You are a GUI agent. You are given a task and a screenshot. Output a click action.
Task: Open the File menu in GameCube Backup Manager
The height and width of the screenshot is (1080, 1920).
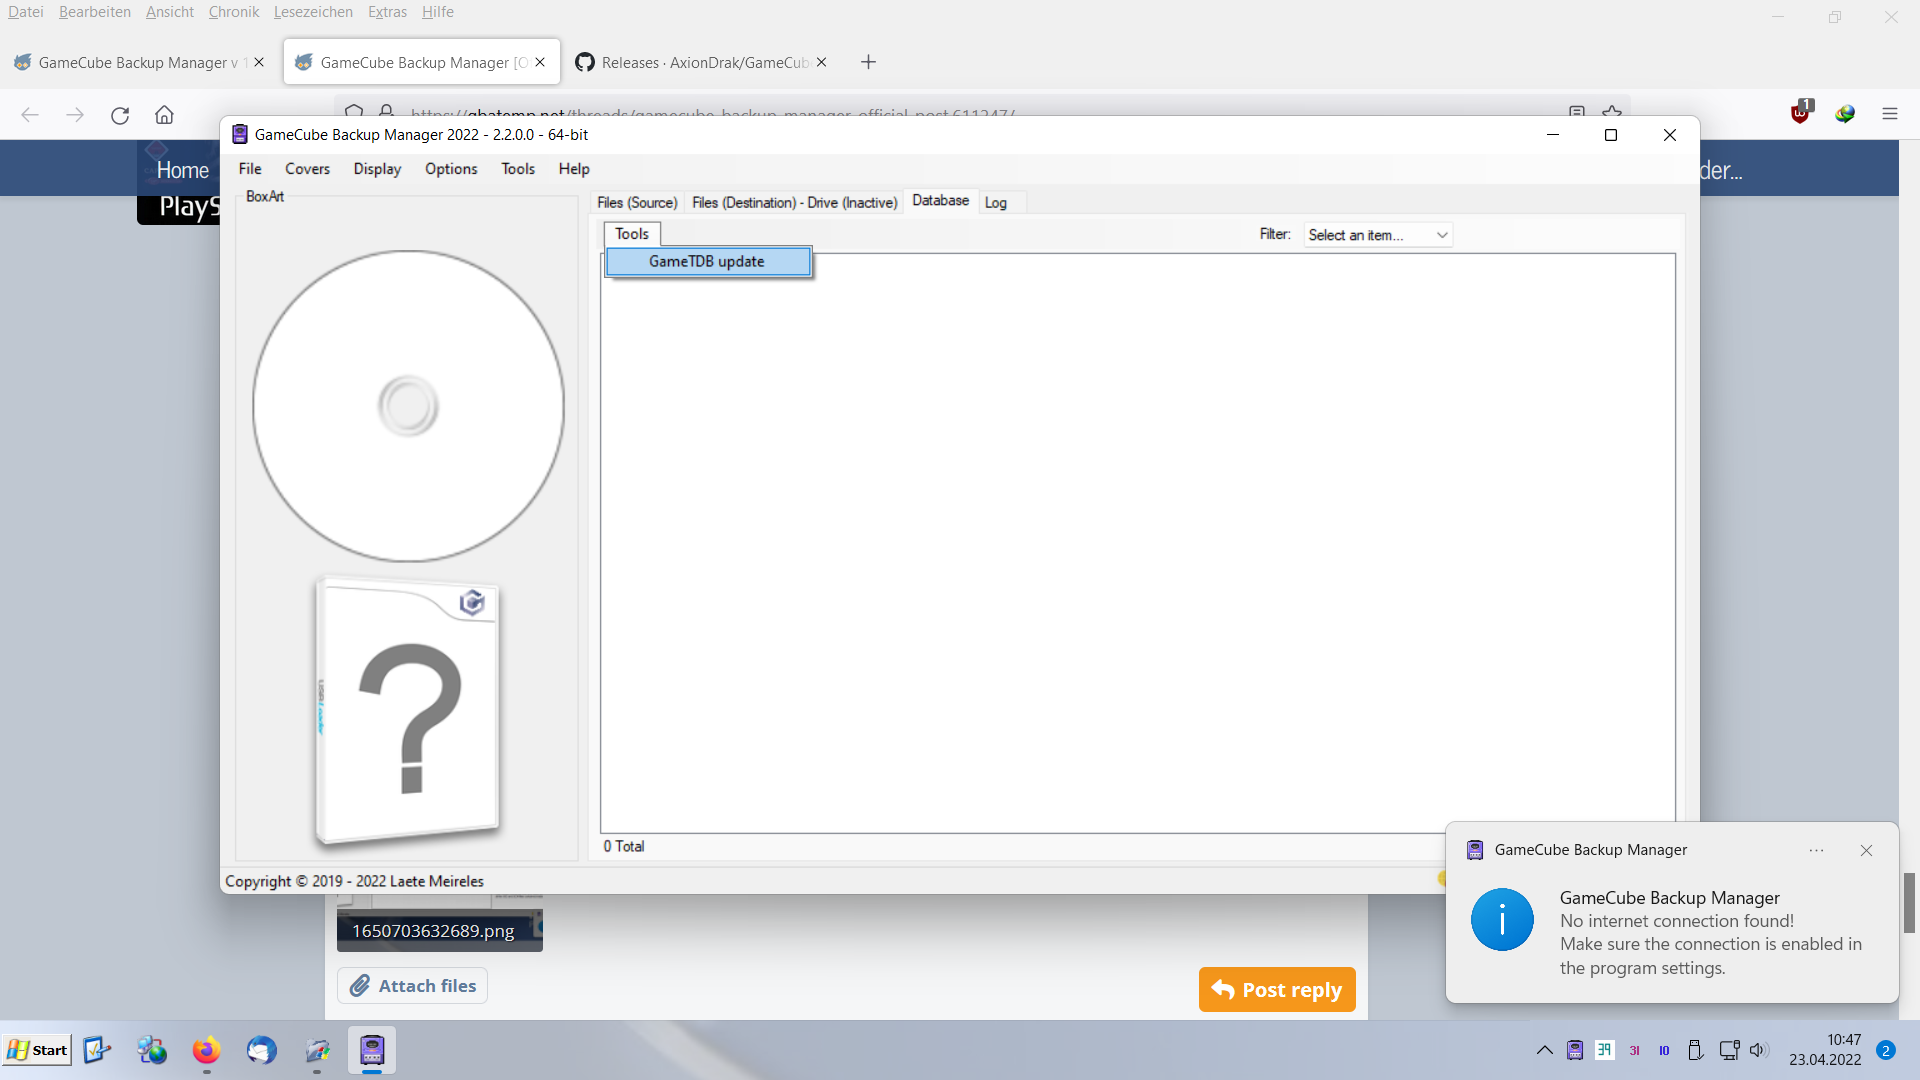(250, 169)
